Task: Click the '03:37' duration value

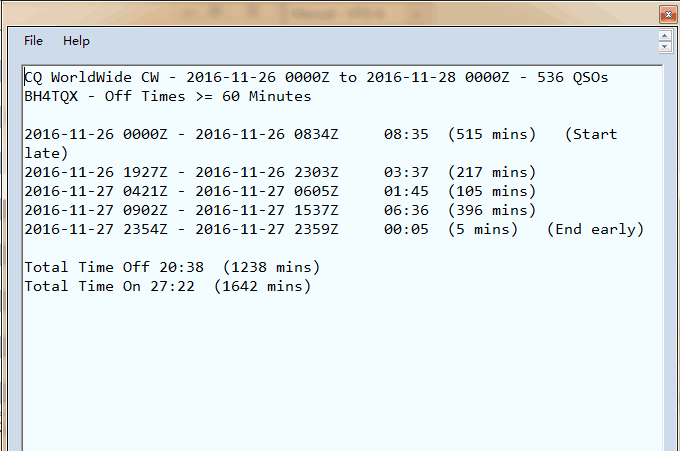Action: point(406,173)
